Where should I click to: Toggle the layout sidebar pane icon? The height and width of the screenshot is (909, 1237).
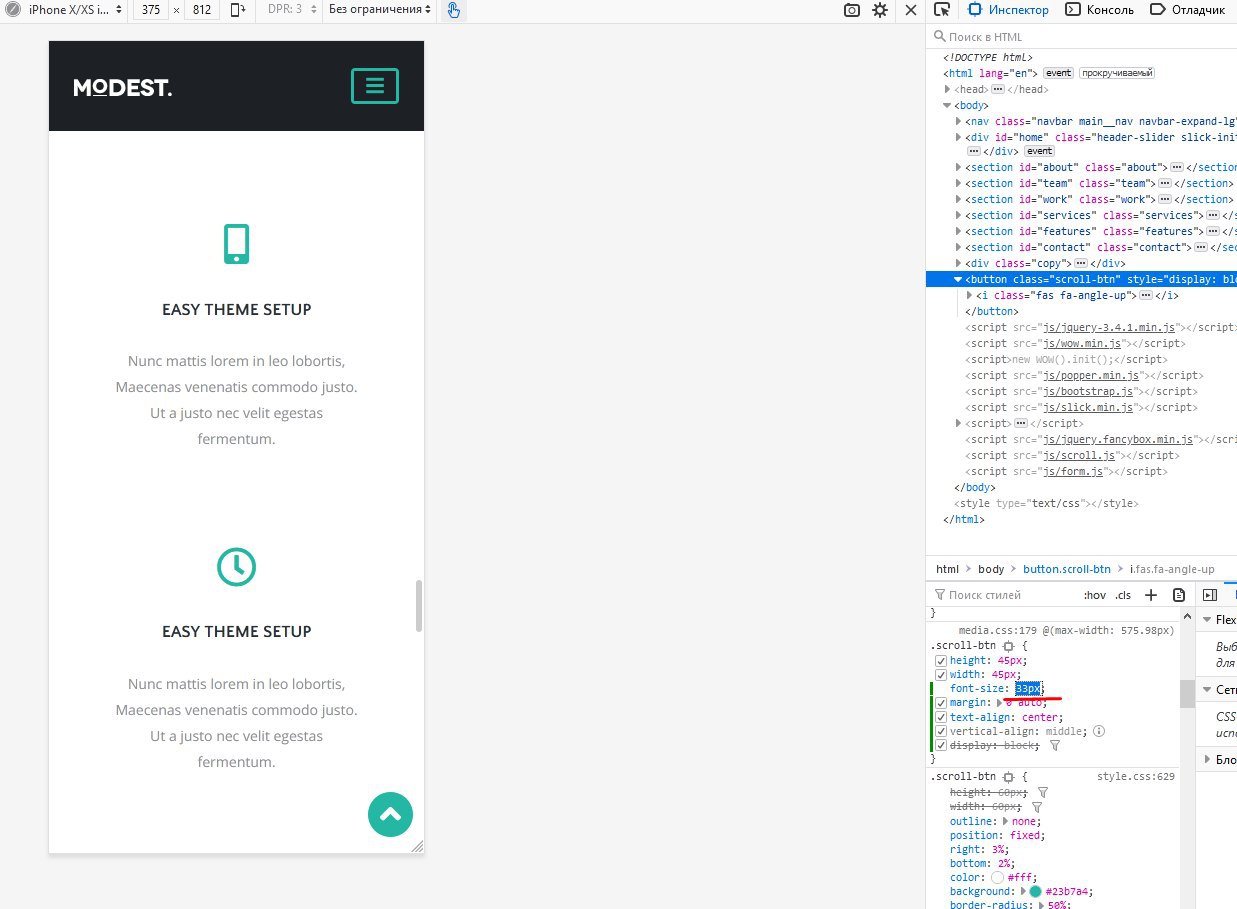tap(1209, 595)
